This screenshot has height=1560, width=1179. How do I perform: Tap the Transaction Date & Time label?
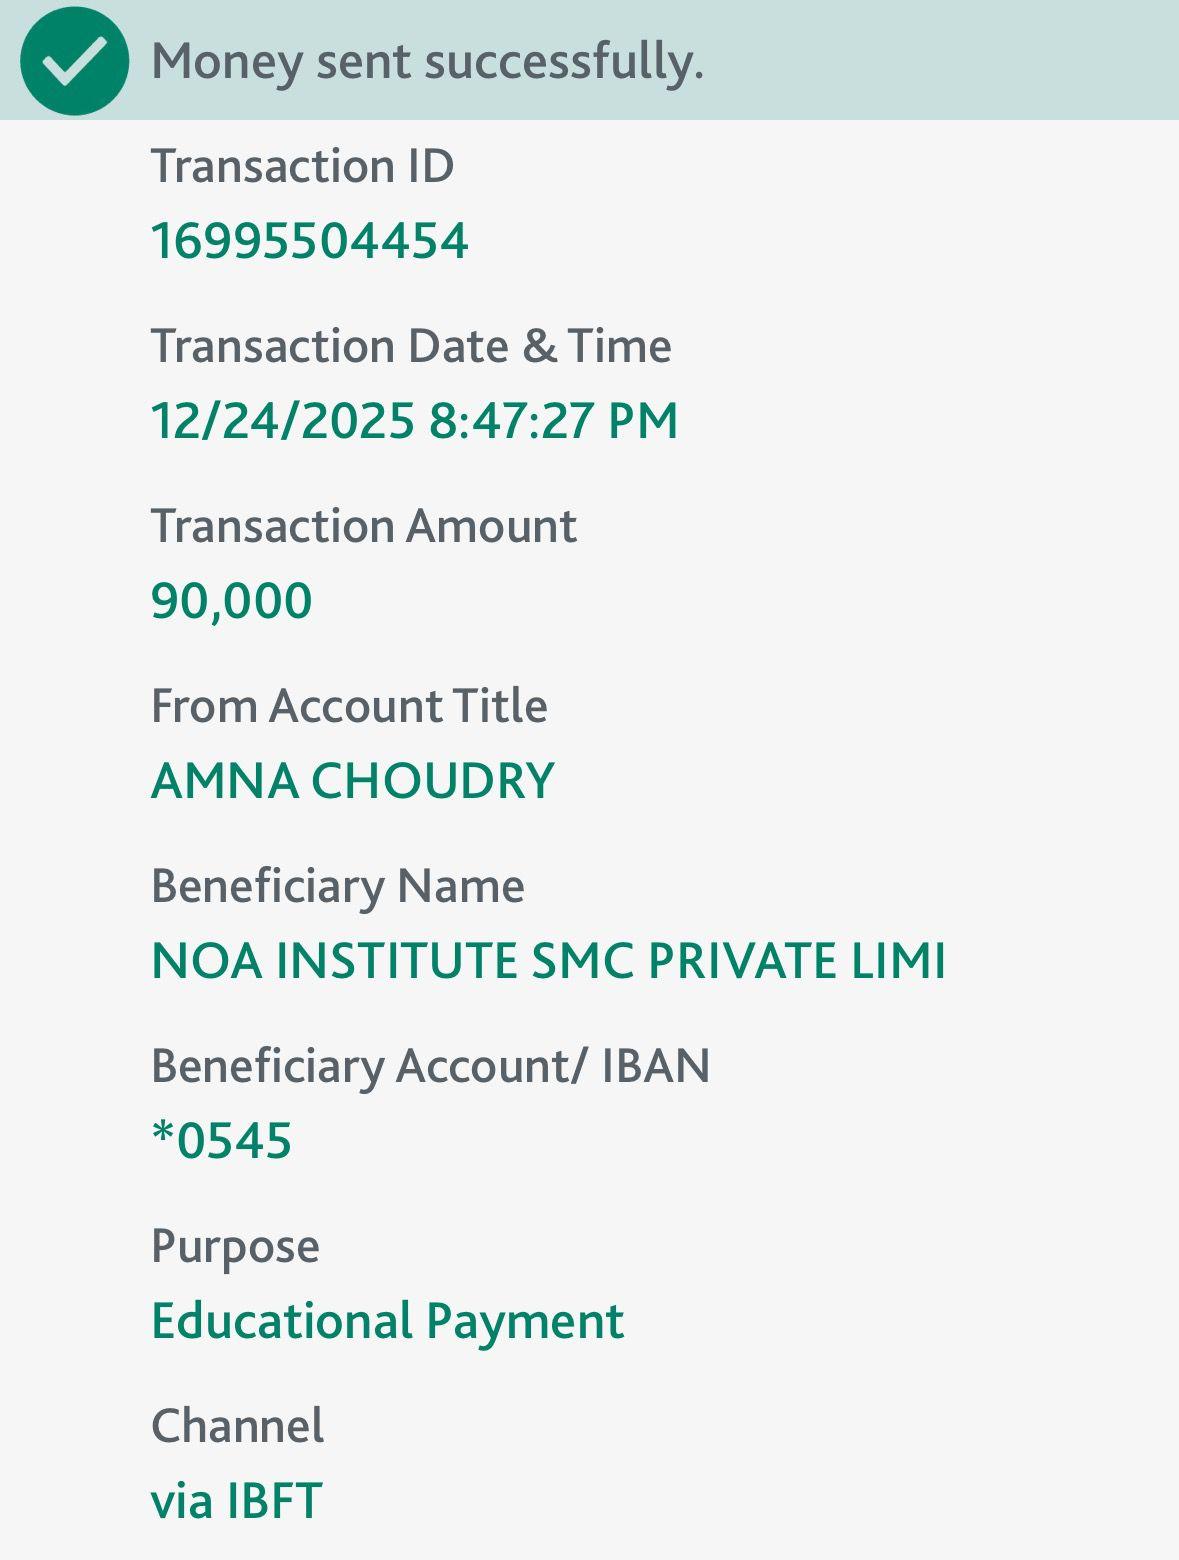pyautogui.click(x=411, y=346)
